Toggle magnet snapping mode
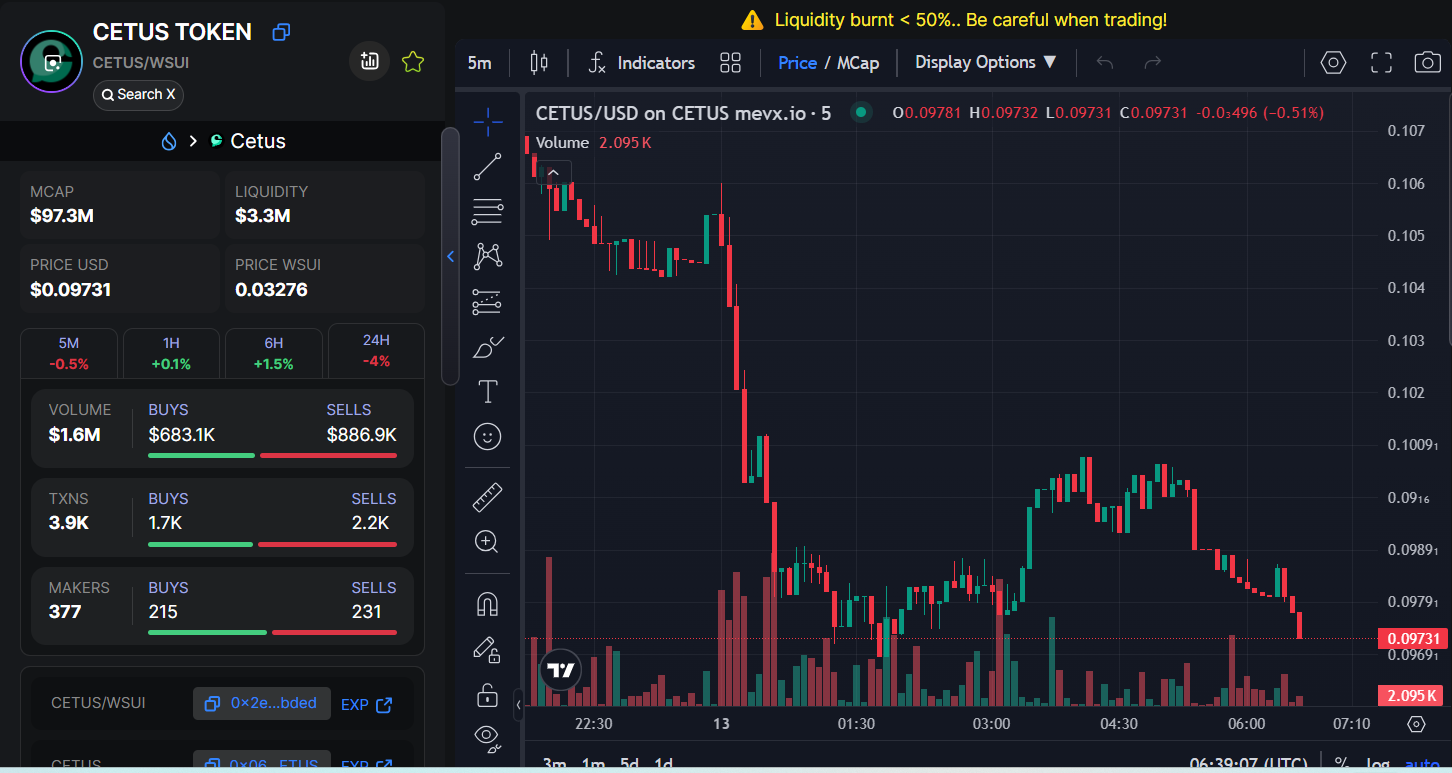This screenshot has height=773, width=1452. (x=488, y=604)
